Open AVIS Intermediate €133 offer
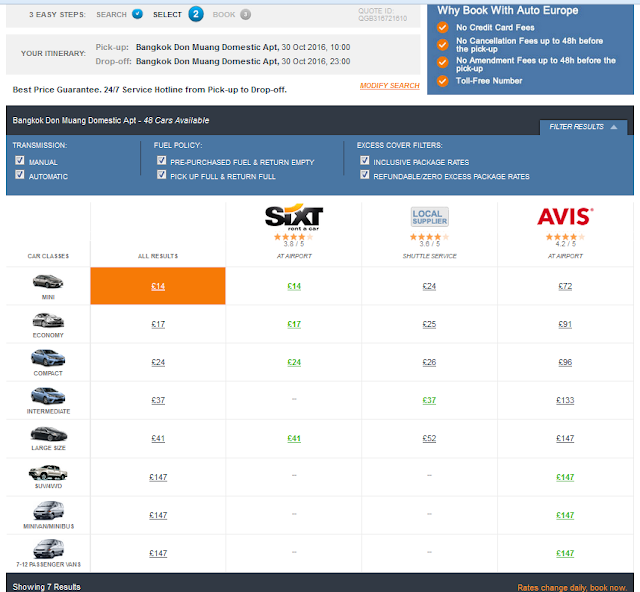Viewport: 640px width, 592px height. point(565,400)
